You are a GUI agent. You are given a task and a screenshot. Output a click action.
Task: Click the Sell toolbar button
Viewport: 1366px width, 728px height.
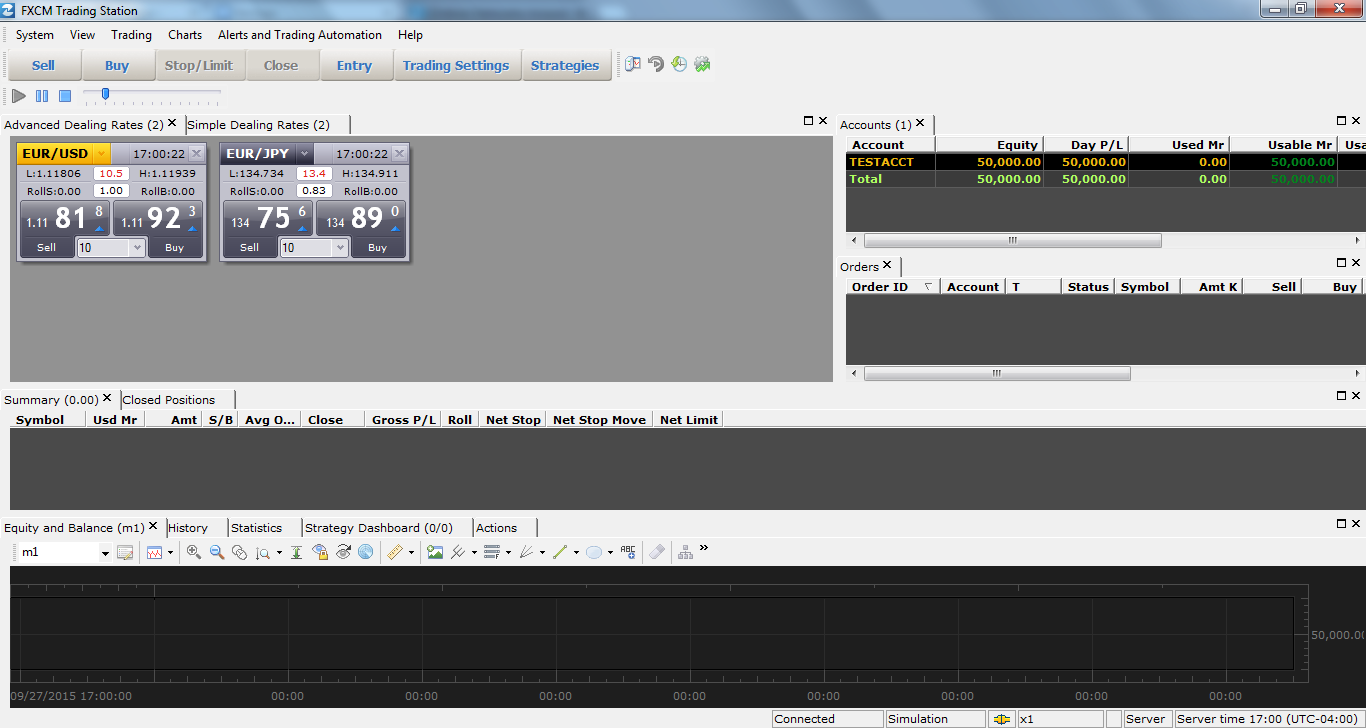pos(43,66)
